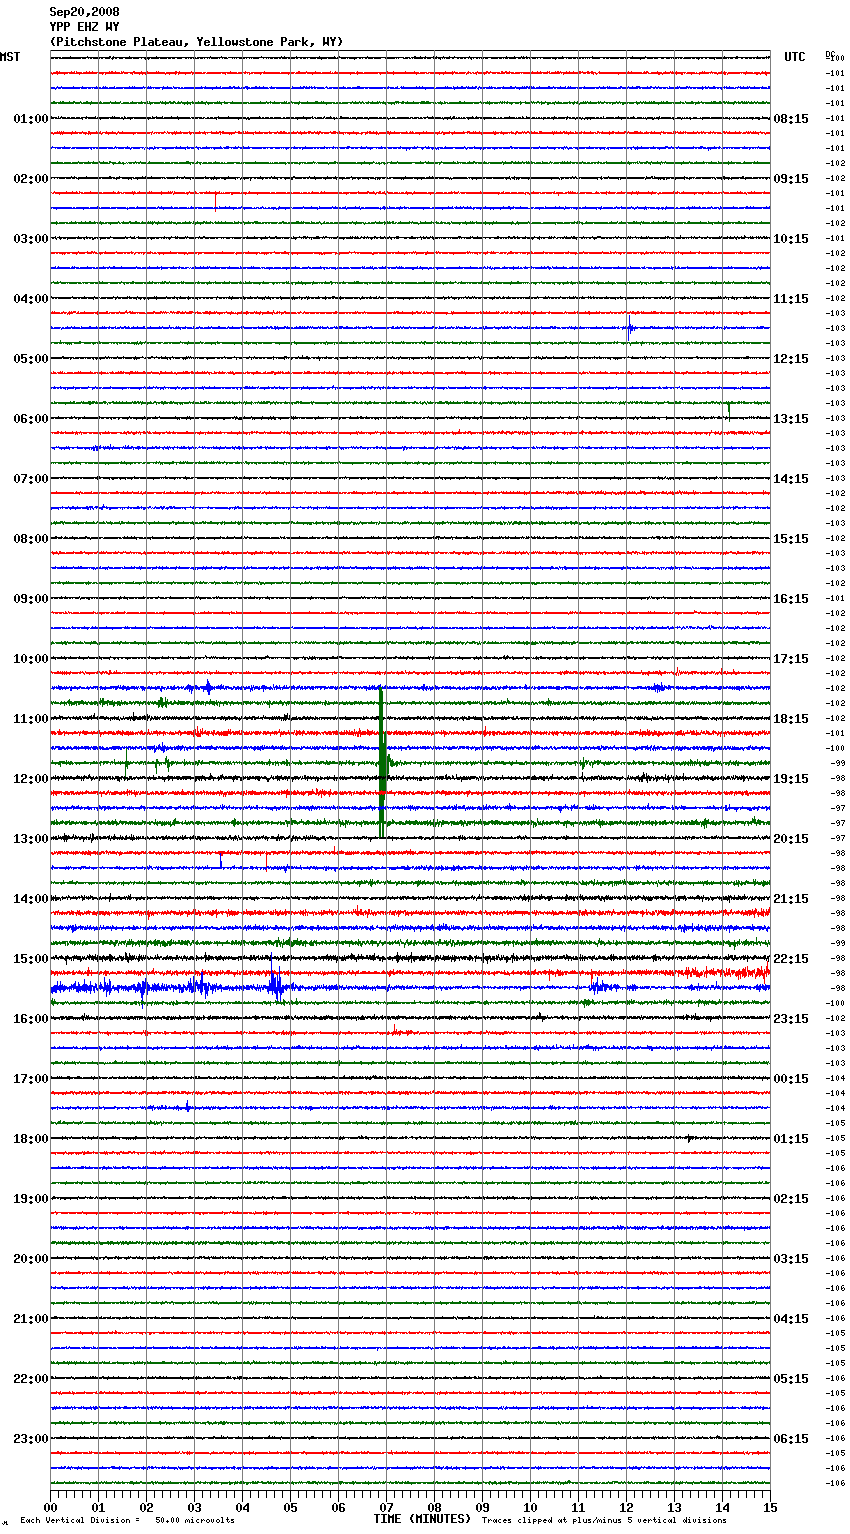850x1534 pixels.
Task: Click the 05:15 UTC time label
Action: (791, 1379)
